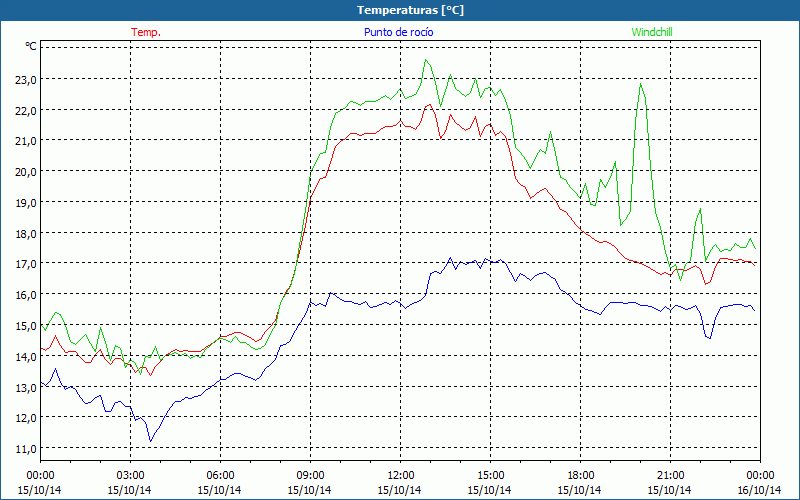Click the 22,0 y-axis value
The height and width of the screenshot is (500, 800).
28,111
